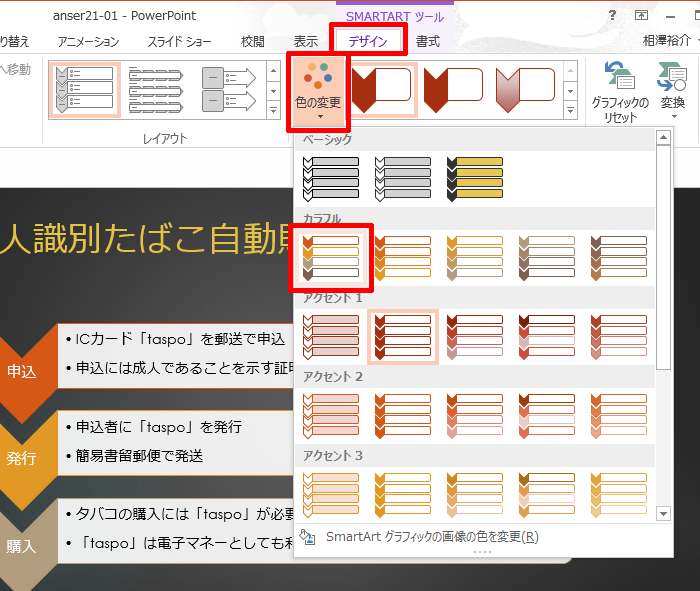
Task: Choose fifth カラフル brown range option
Action: 618,258
